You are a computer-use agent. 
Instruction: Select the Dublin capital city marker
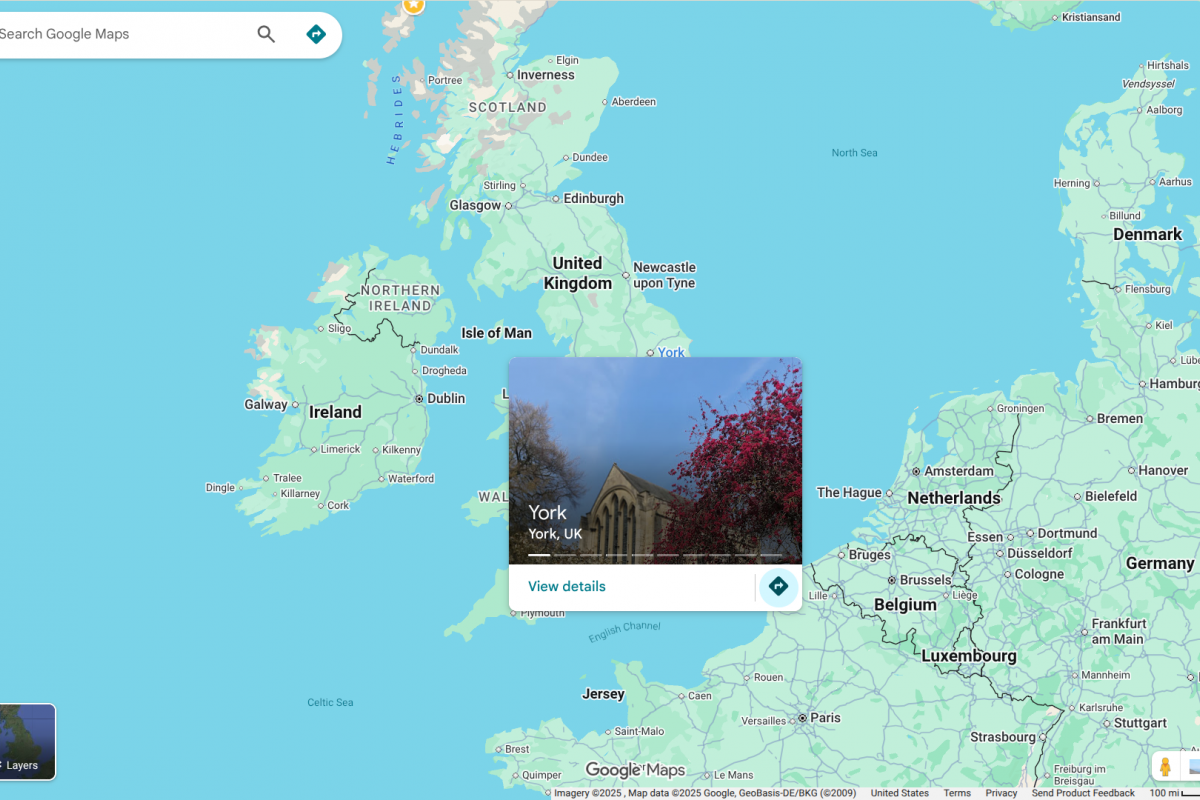point(419,398)
